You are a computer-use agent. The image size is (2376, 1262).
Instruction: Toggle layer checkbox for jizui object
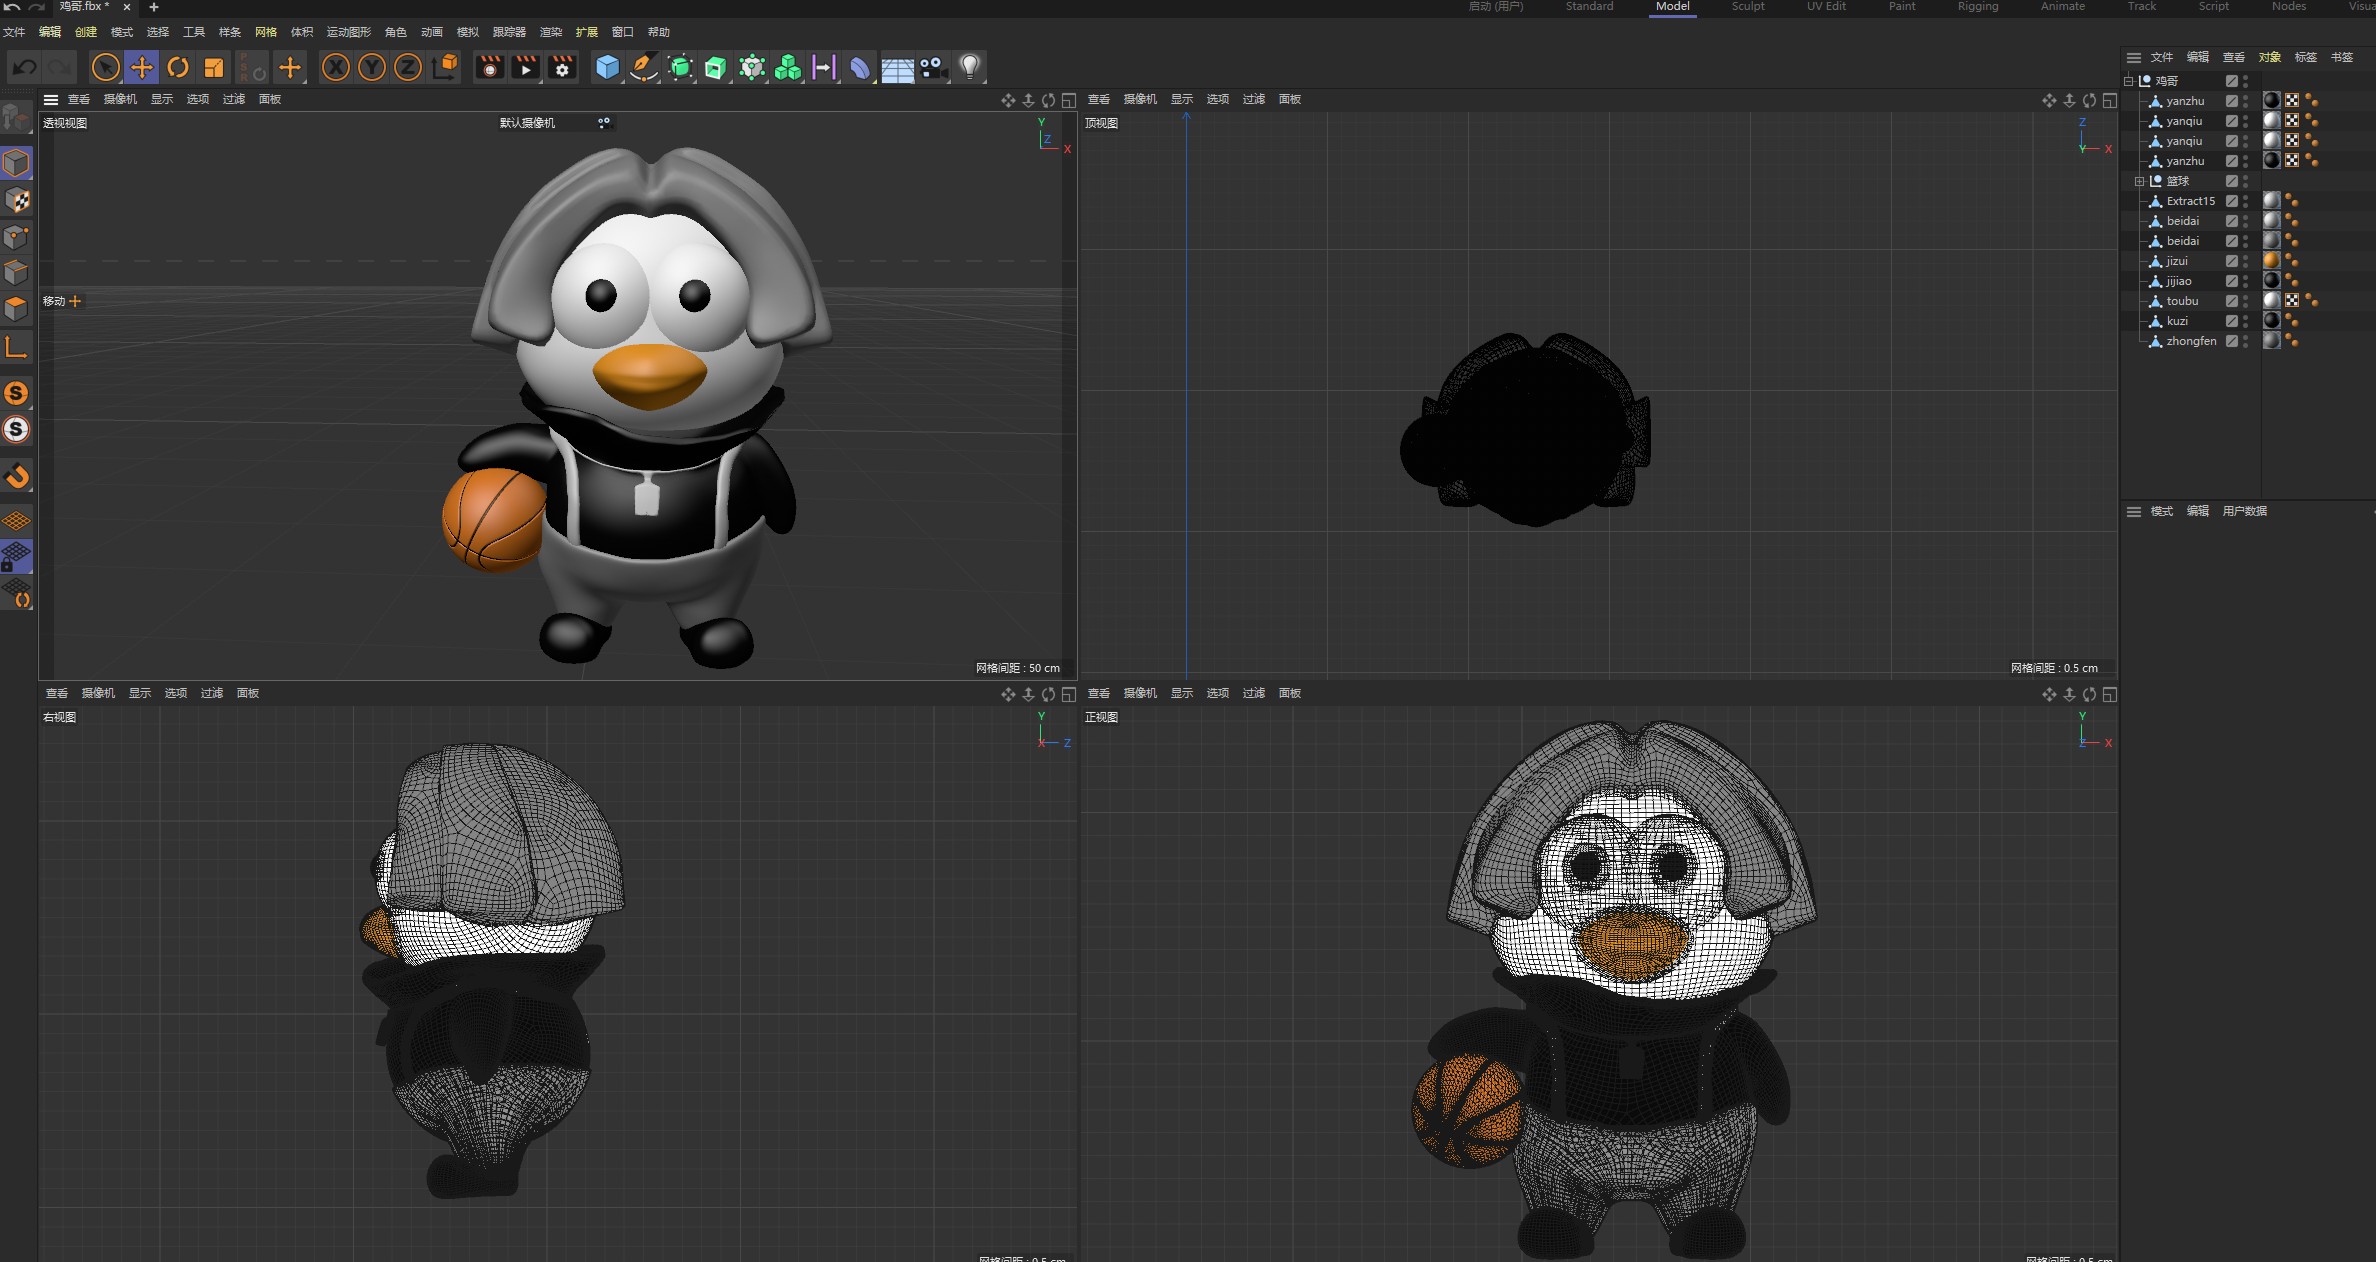click(x=2232, y=261)
